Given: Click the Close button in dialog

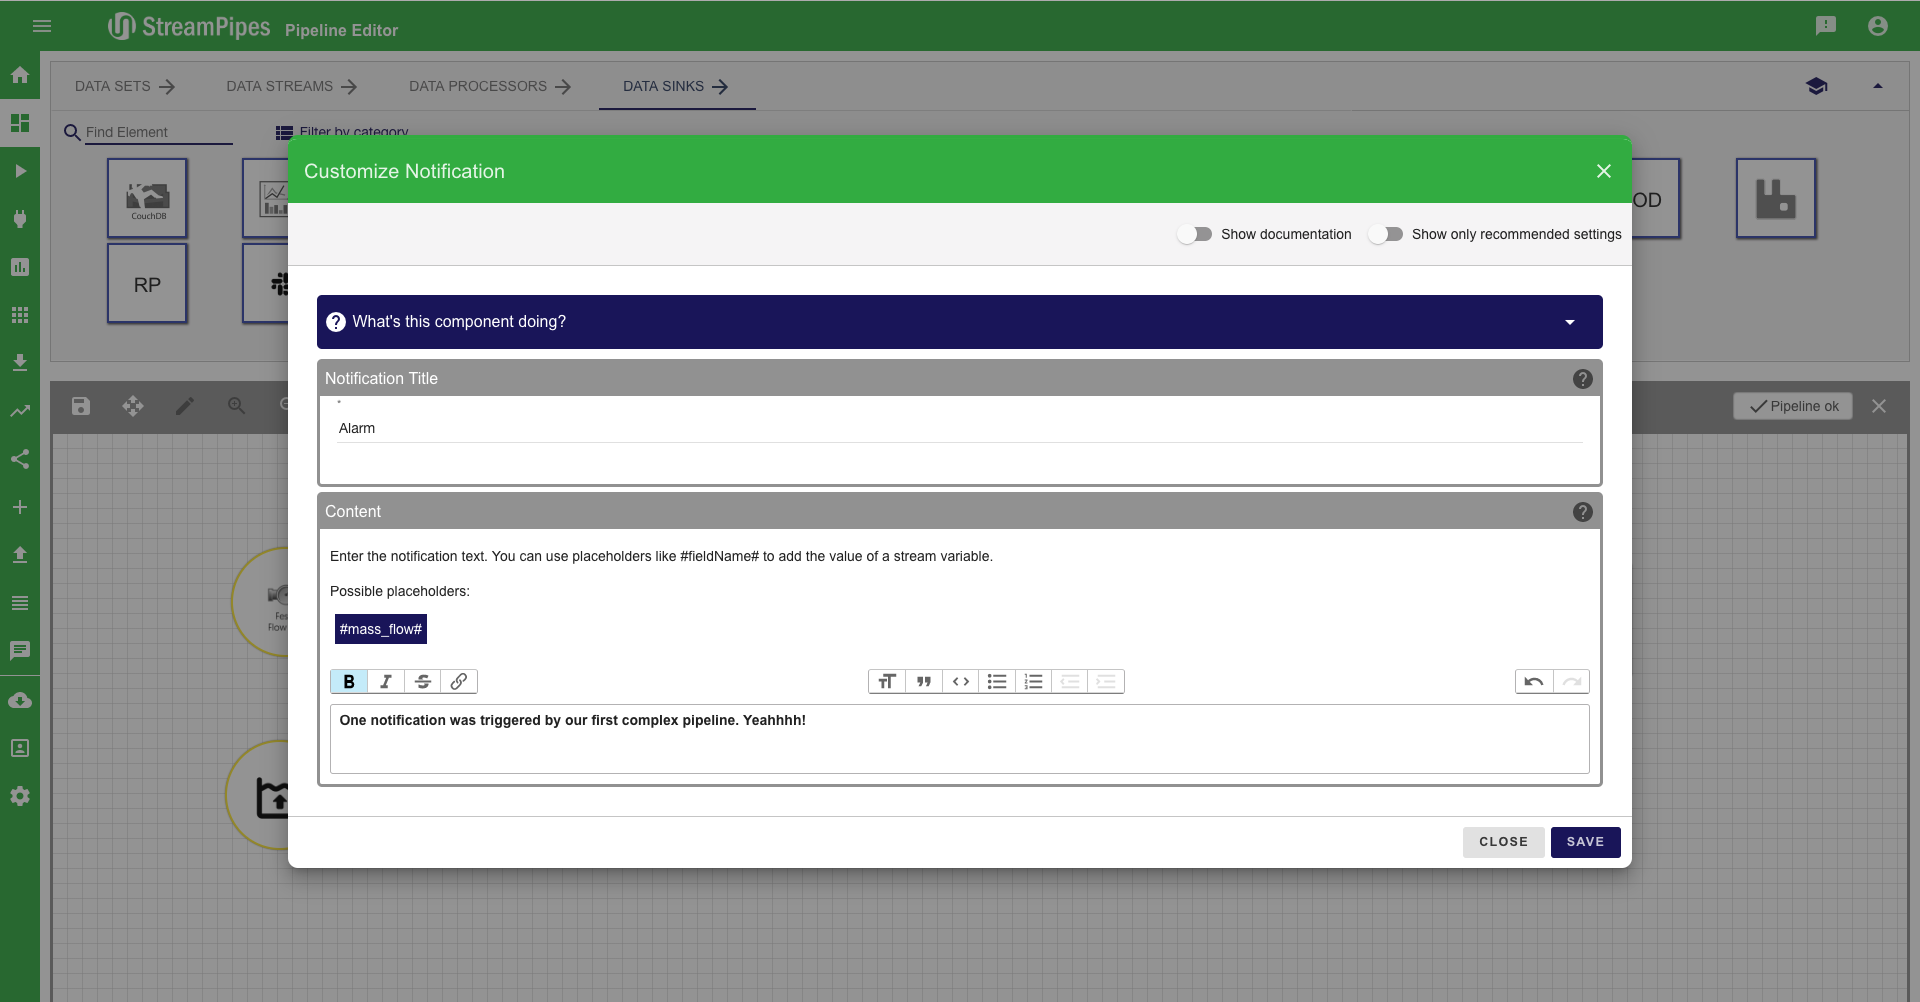Looking at the screenshot, I should [x=1503, y=842].
